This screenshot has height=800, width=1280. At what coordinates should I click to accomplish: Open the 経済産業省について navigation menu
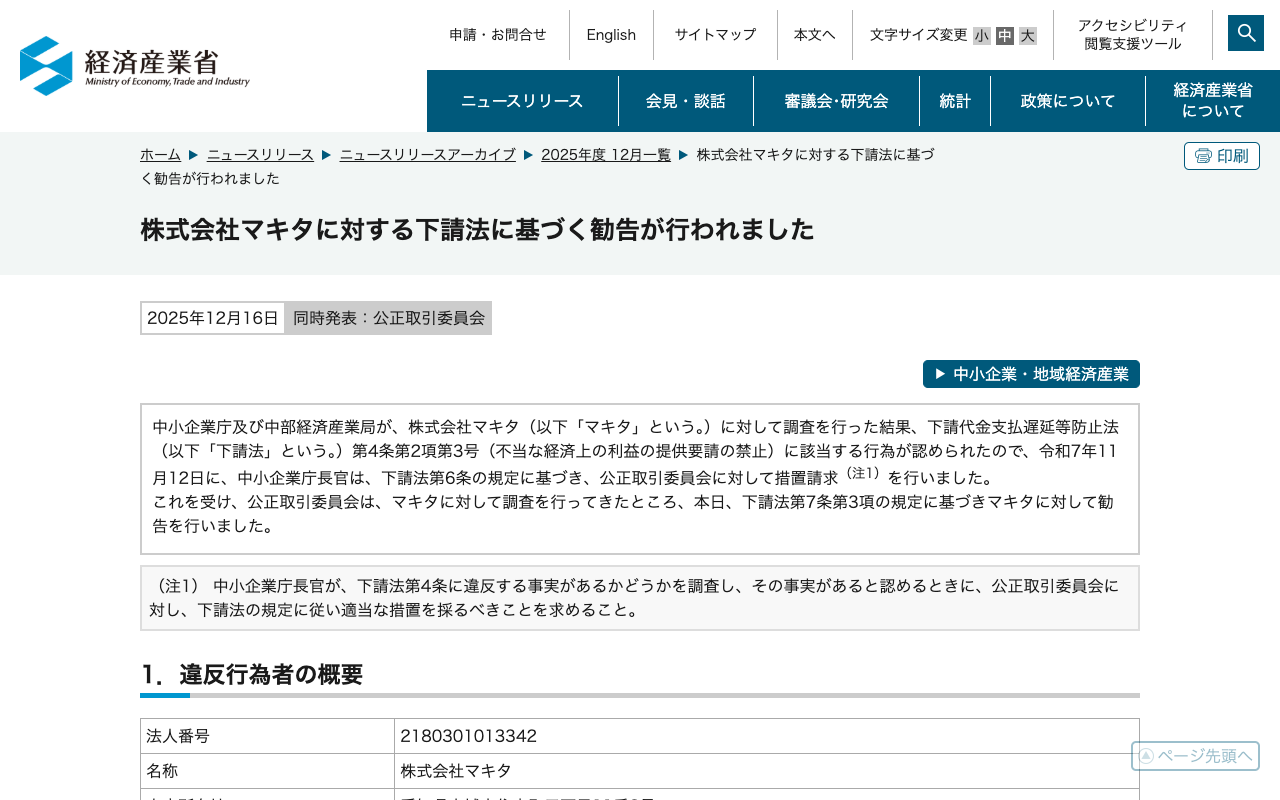(x=1213, y=101)
